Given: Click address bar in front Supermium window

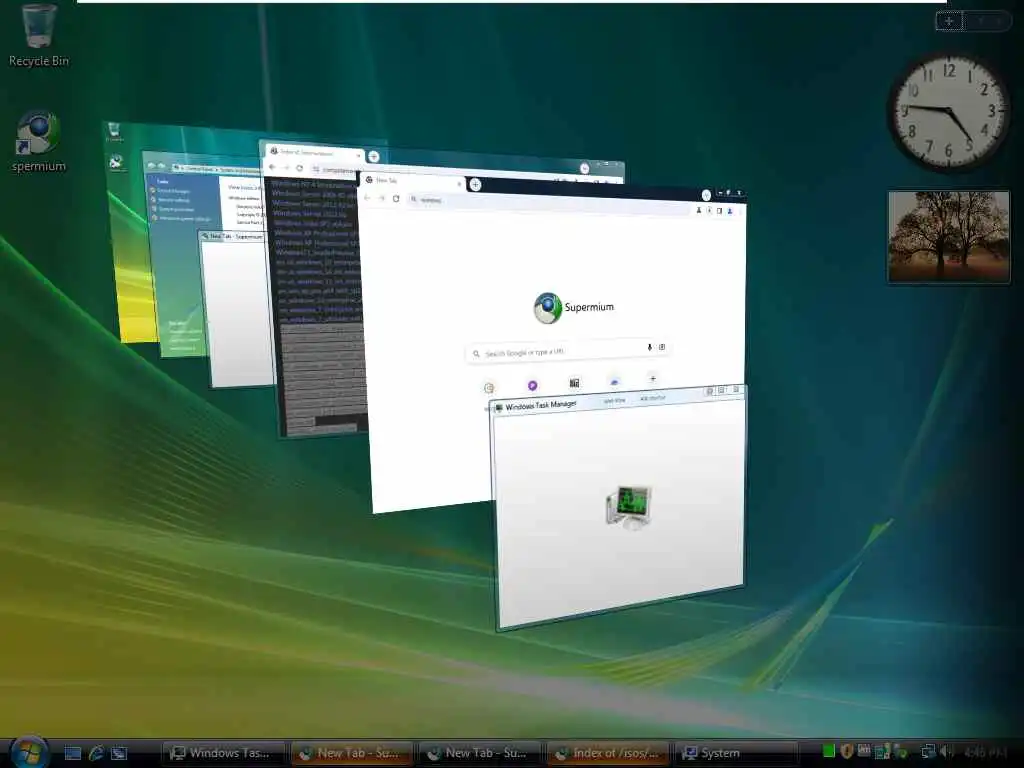Looking at the screenshot, I should click(549, 202).
